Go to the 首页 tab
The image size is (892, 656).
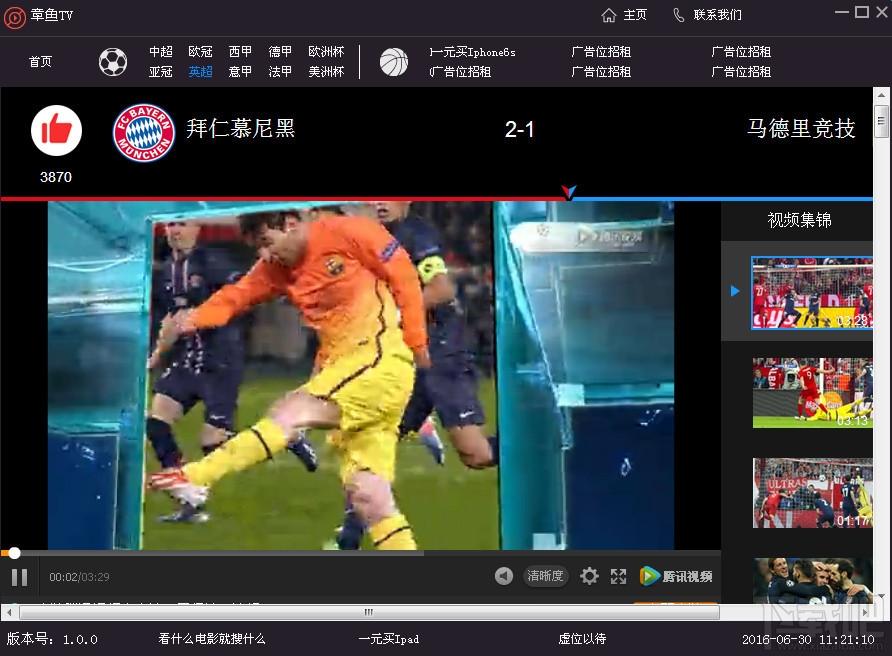[40, 61]
